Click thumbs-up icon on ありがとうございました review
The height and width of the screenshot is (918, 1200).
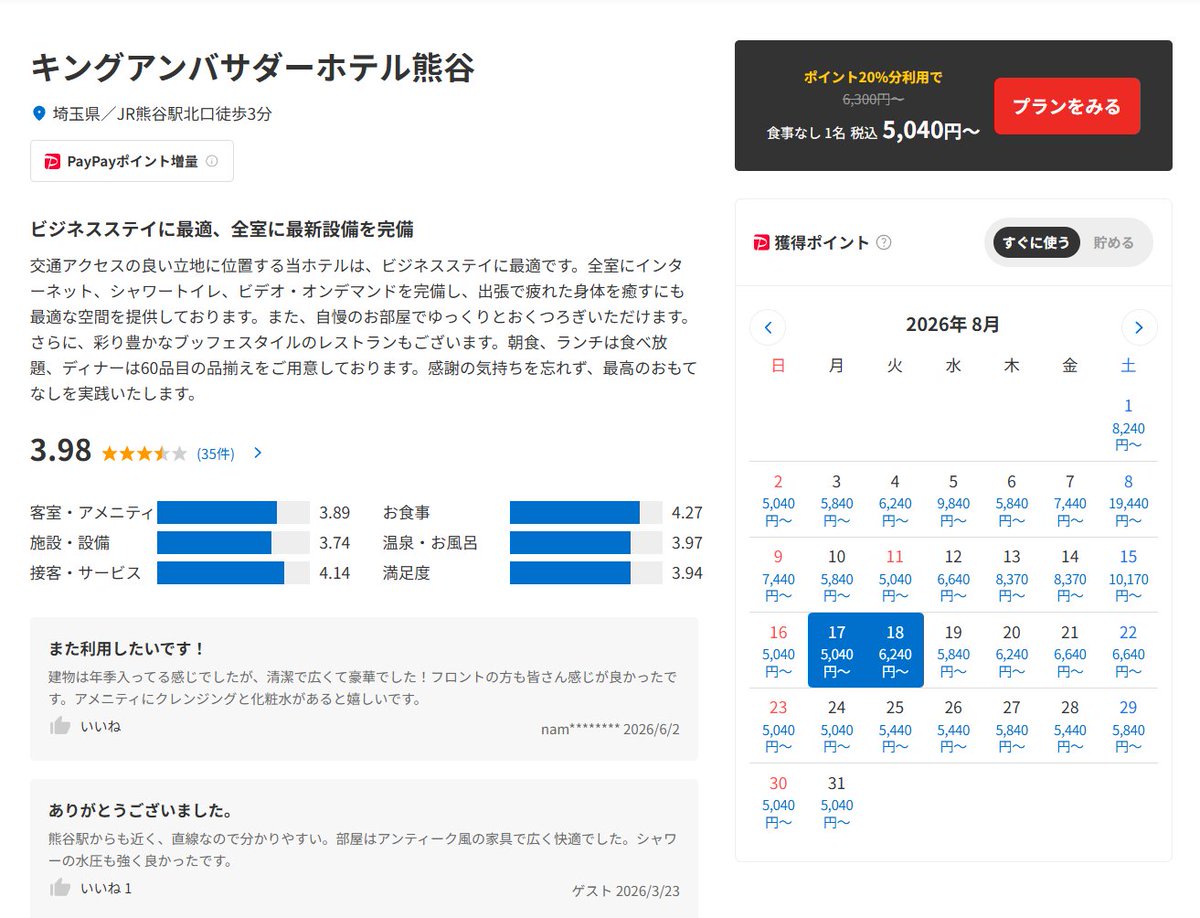(60, 888)
